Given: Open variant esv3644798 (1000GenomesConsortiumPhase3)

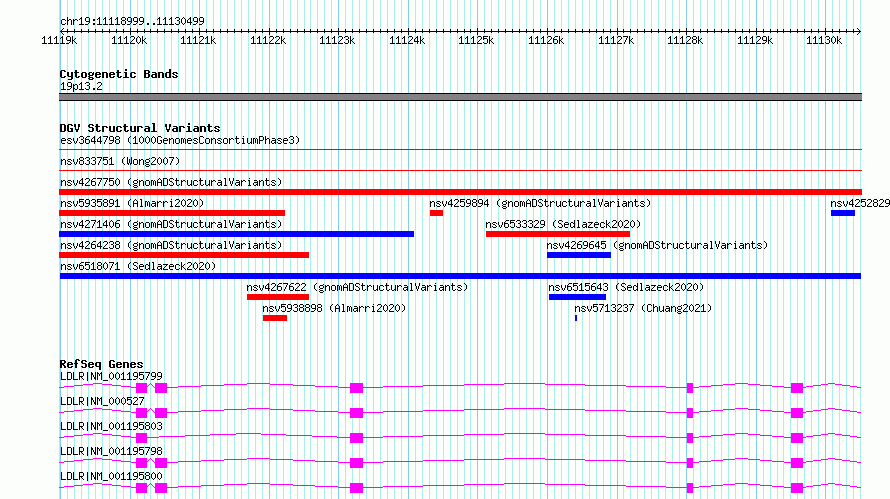Looking at the screenshot, I should (180, 140).
